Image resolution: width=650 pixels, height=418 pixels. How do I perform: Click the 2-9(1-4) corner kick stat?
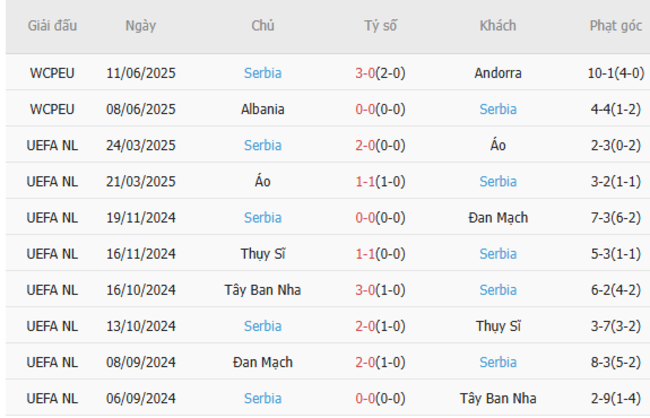tap(615, 397)
